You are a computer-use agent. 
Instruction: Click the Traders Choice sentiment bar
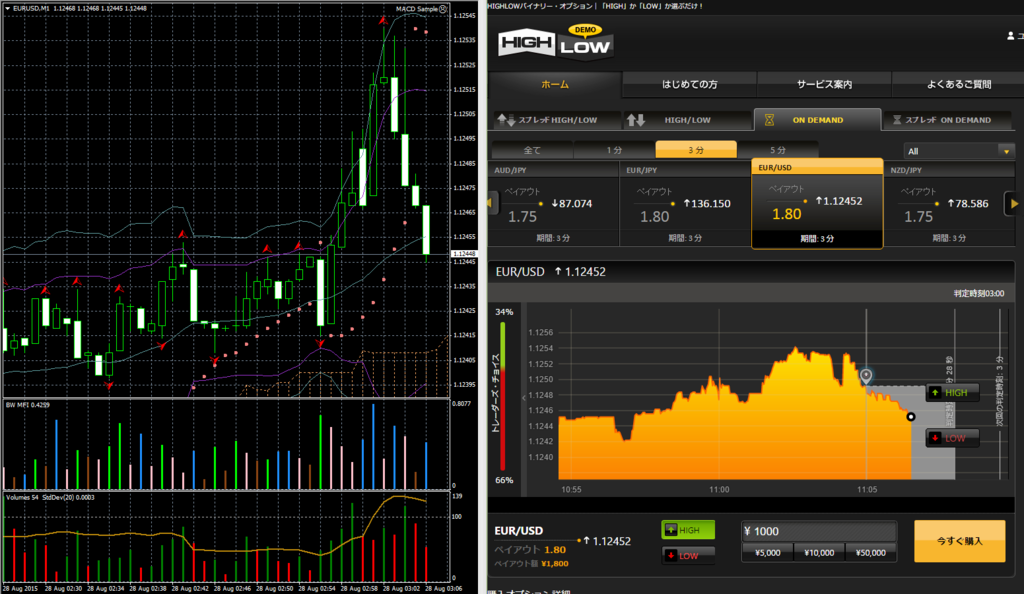[x=503, y=396]
